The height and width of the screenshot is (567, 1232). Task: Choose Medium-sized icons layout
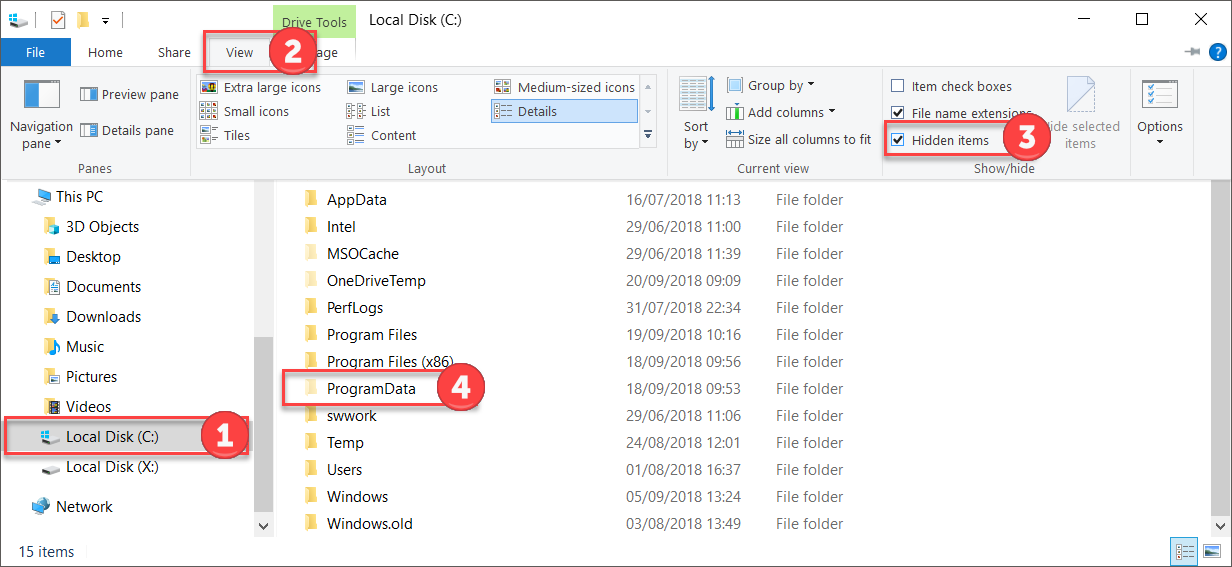[564, 87]
